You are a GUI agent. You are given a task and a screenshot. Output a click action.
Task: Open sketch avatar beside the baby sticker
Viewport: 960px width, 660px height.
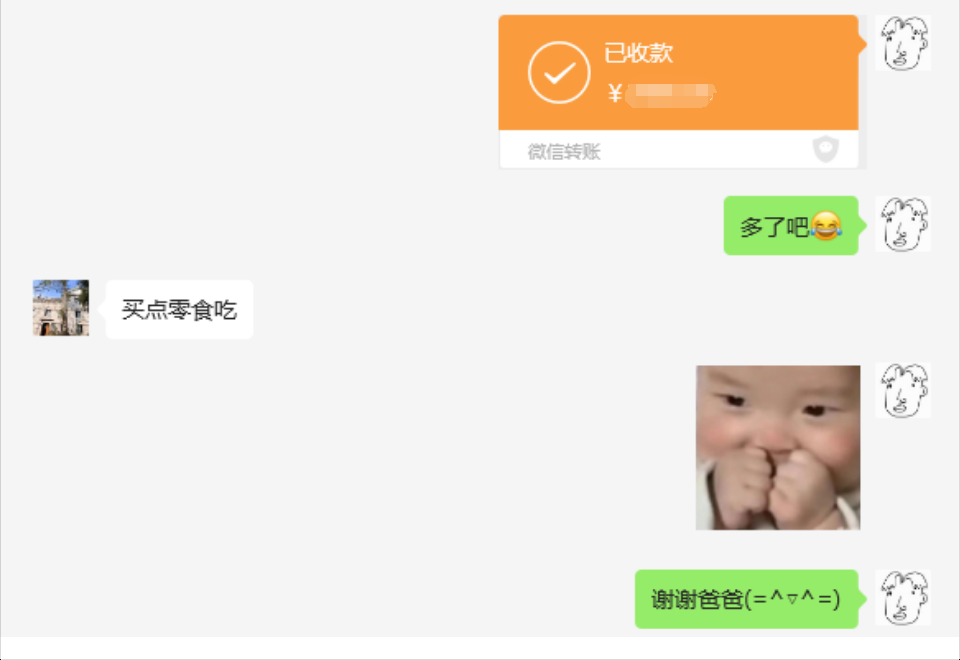coord(903,391)
